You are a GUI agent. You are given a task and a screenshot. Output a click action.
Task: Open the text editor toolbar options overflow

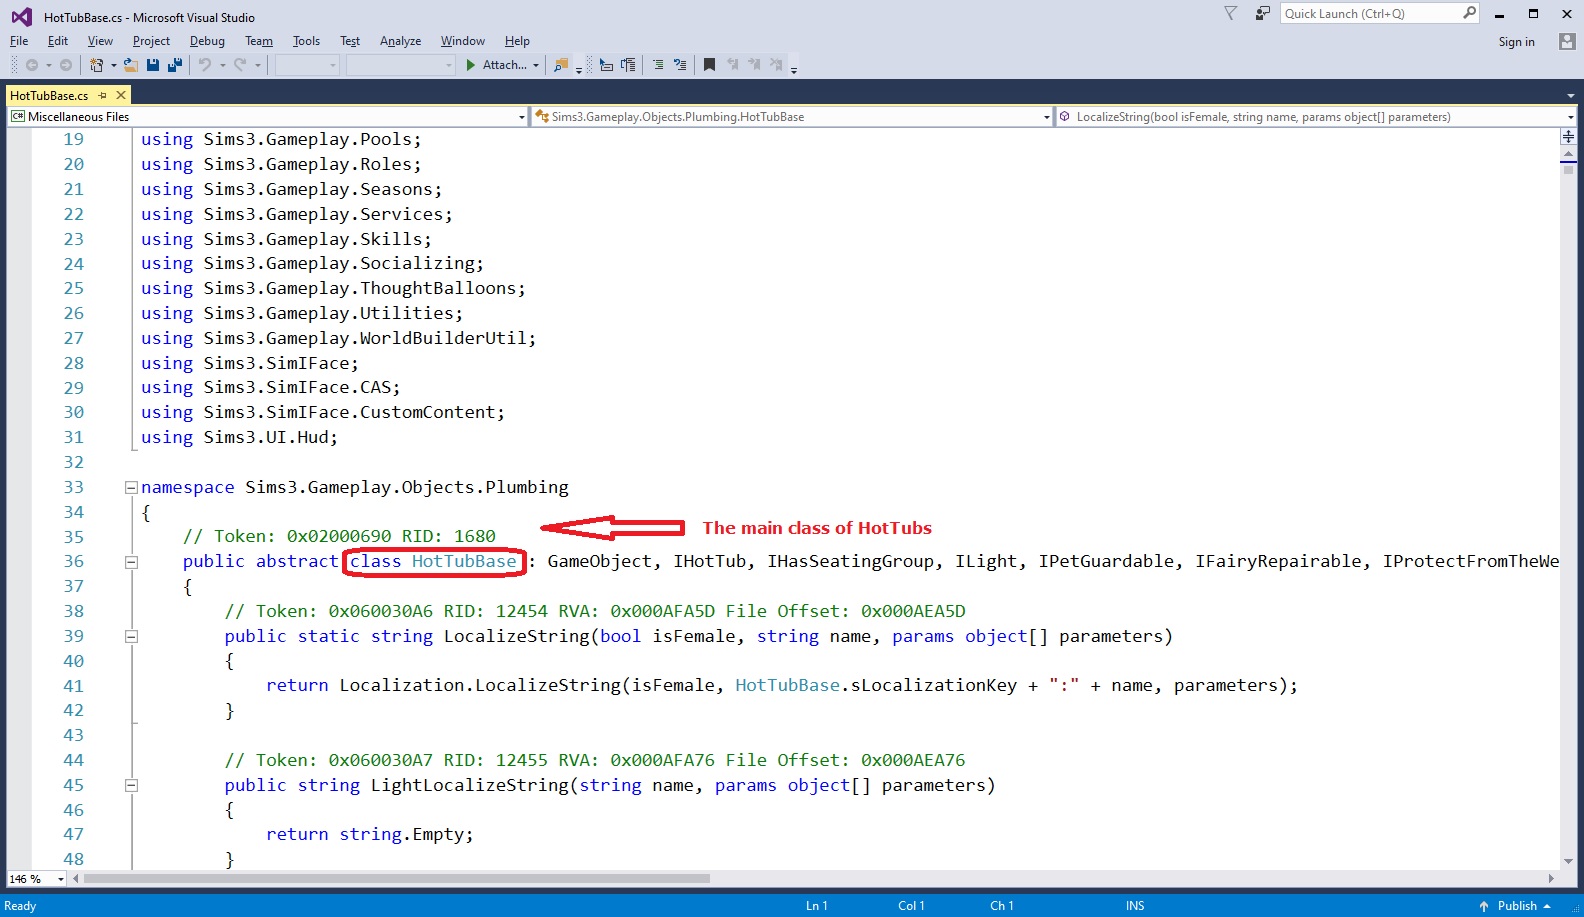794,69
